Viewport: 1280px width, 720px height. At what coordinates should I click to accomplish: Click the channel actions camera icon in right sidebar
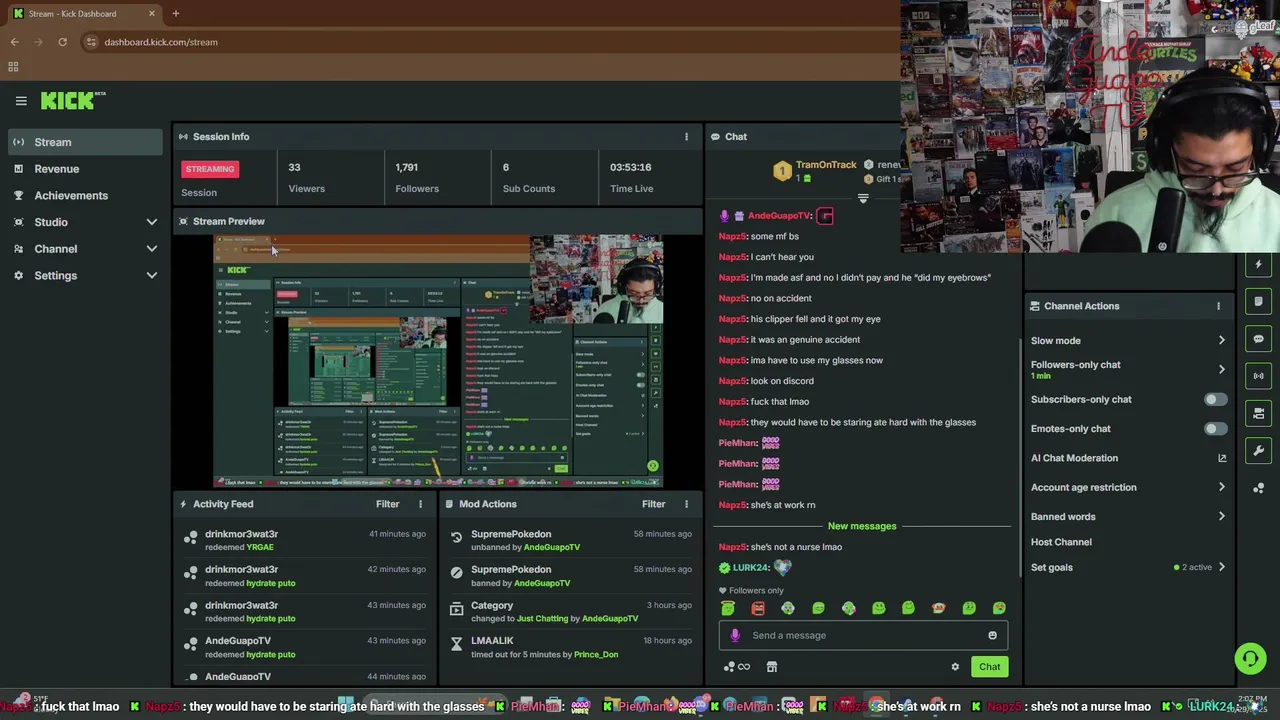tap(1258, 413)
